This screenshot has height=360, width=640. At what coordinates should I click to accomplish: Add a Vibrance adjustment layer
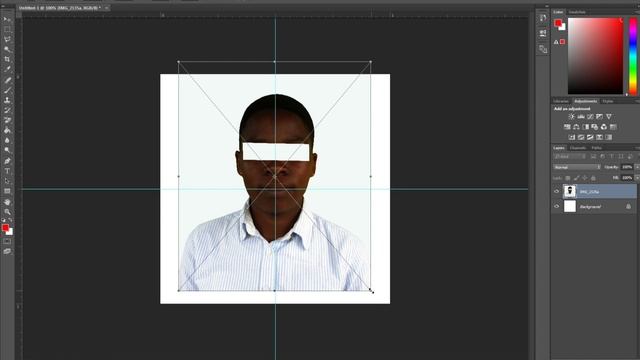[609, 117]
